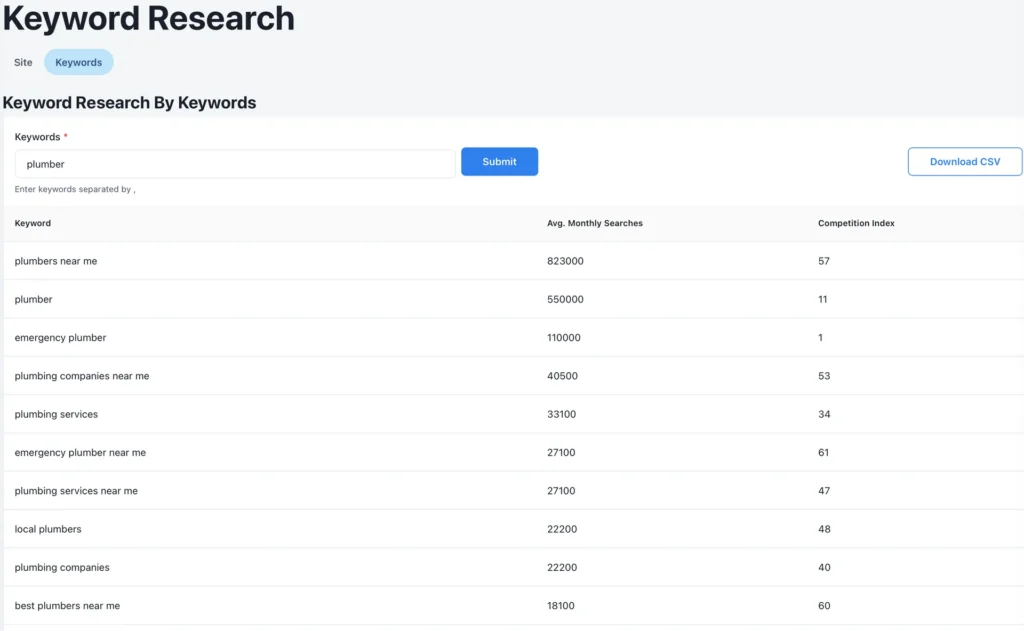Click competition index value 53
Viewport: 1024px width, 631px height.
824,376
